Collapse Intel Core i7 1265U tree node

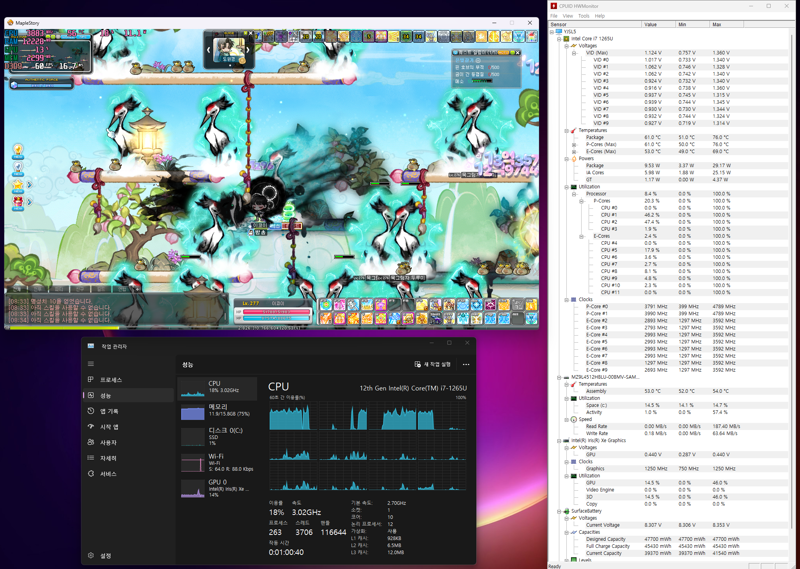559,39
